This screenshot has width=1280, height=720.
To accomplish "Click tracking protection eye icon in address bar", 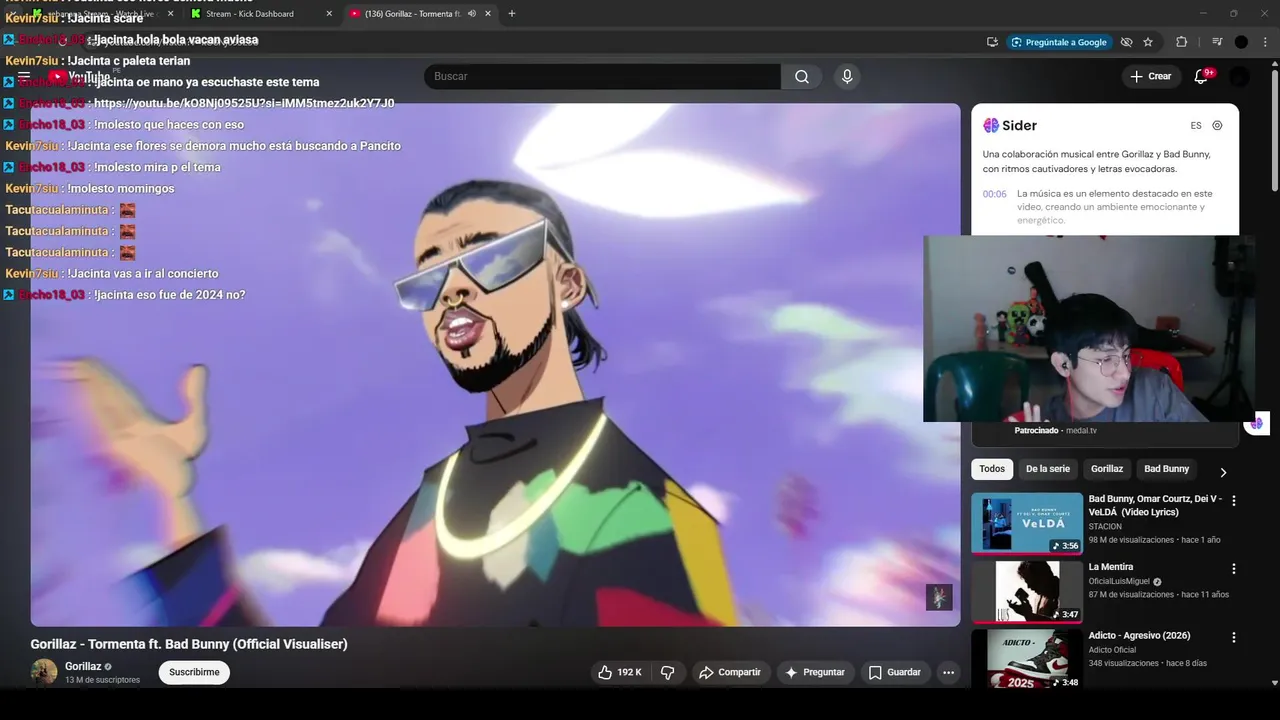I will pyautogui.click(x=1126, y=42).
